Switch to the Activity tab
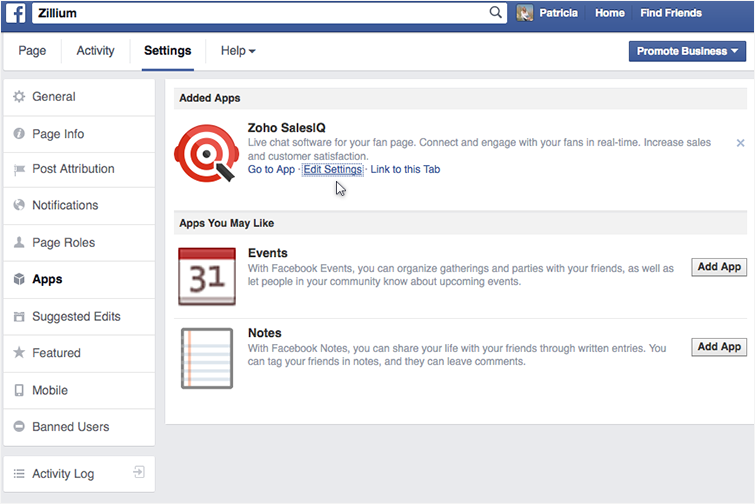The height and width of the screenshot is (504, 755). click(95, 51)
